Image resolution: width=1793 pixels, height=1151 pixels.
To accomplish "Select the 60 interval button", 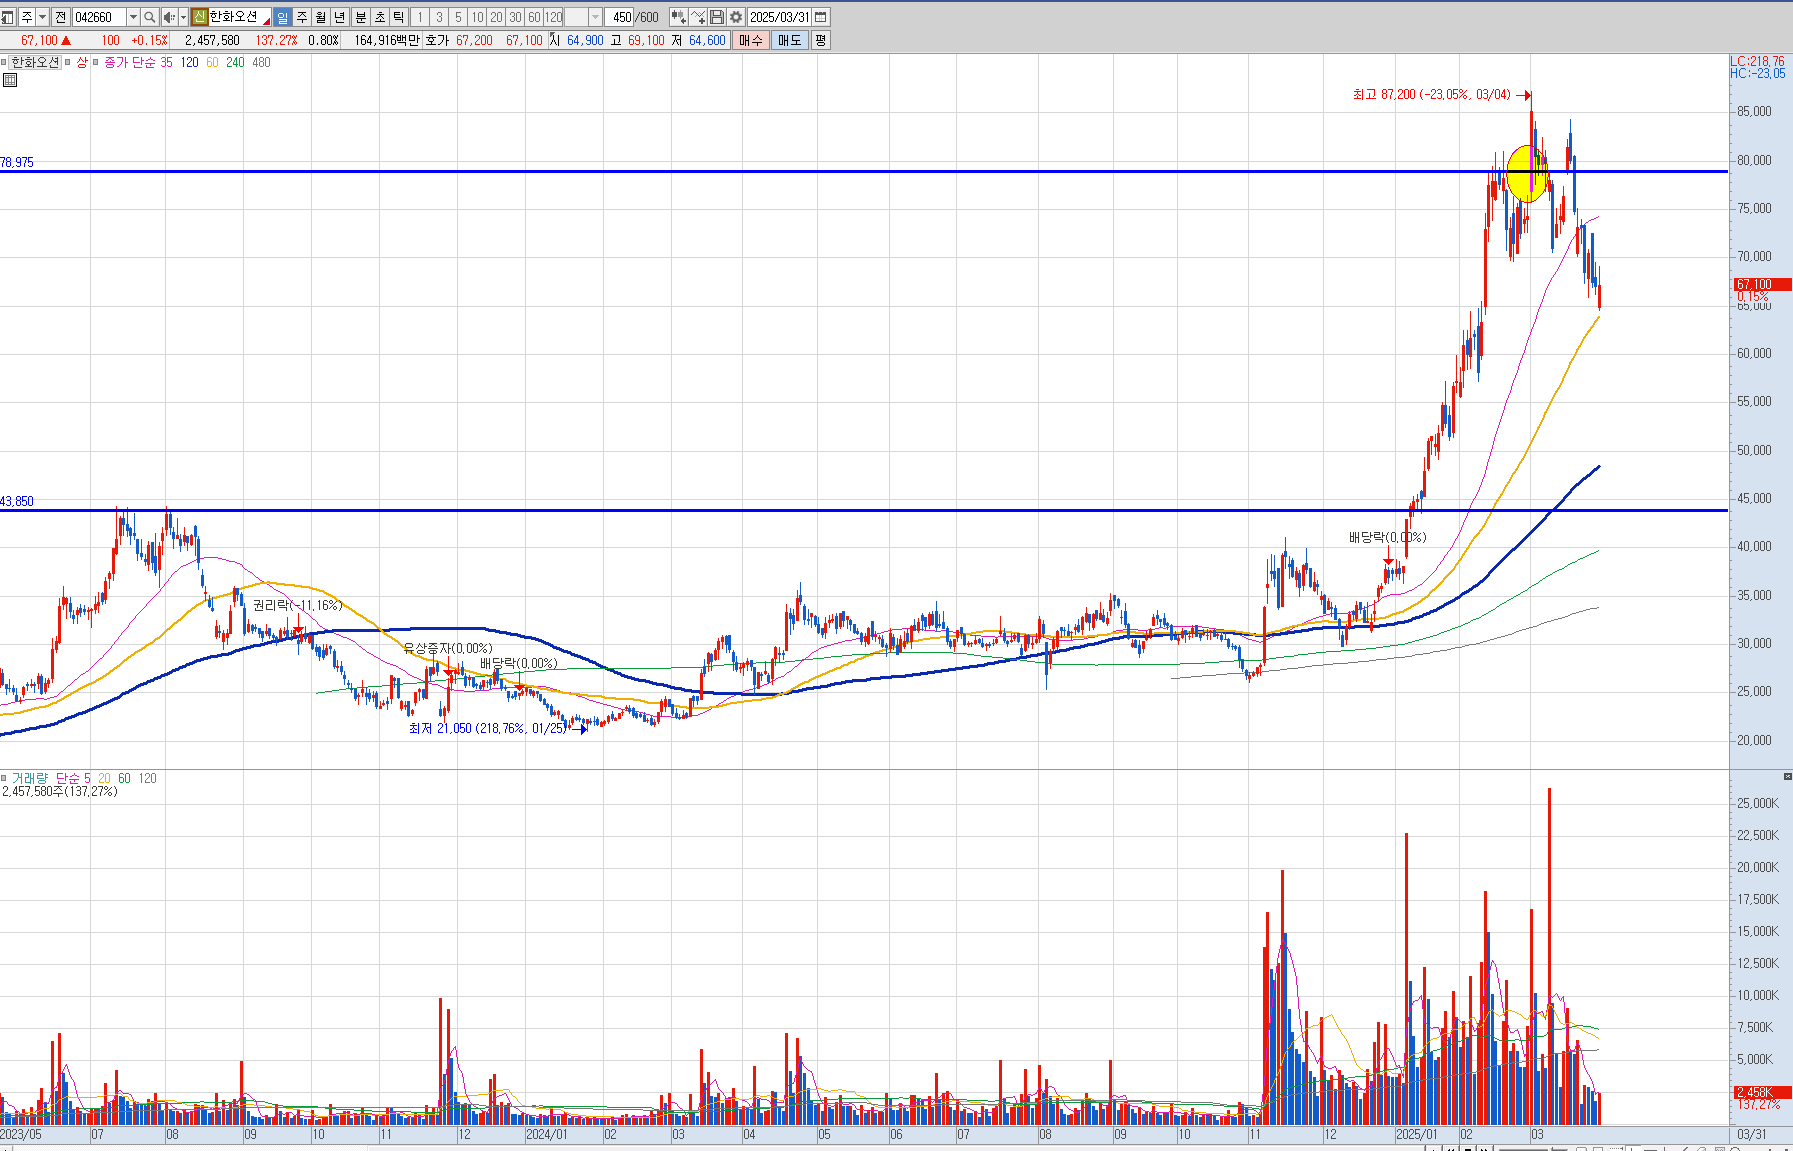I will point(534,17).
